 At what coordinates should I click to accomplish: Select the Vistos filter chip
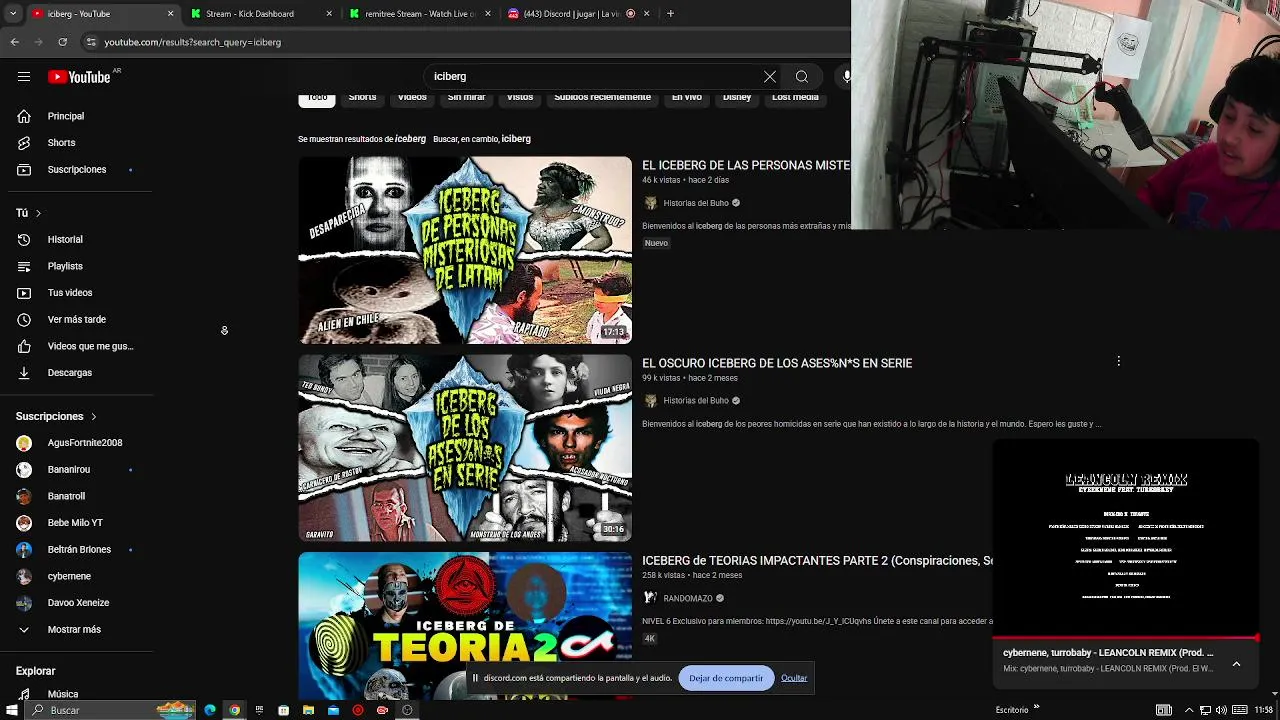click(520, 98)
